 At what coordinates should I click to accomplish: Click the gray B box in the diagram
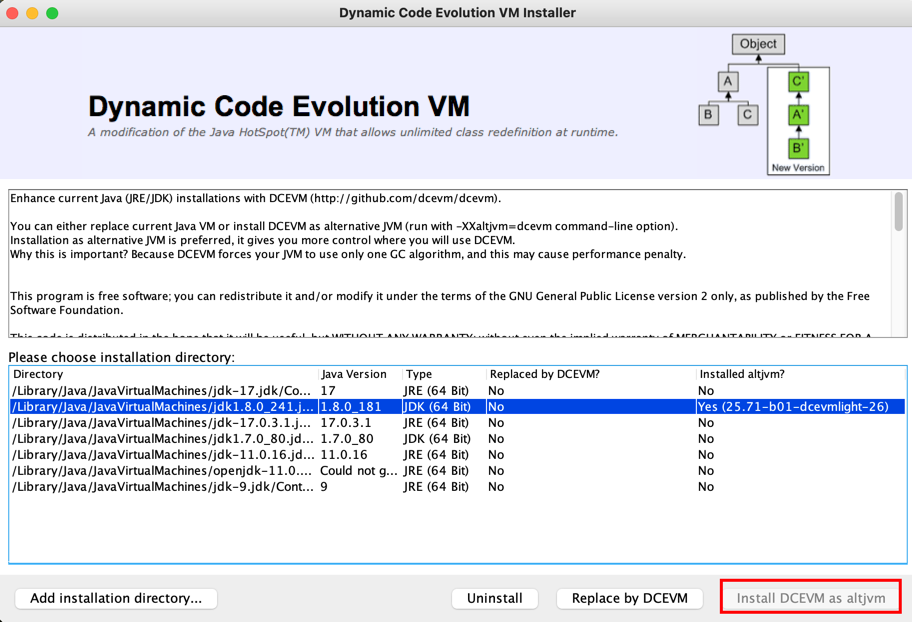coord(708,115)
